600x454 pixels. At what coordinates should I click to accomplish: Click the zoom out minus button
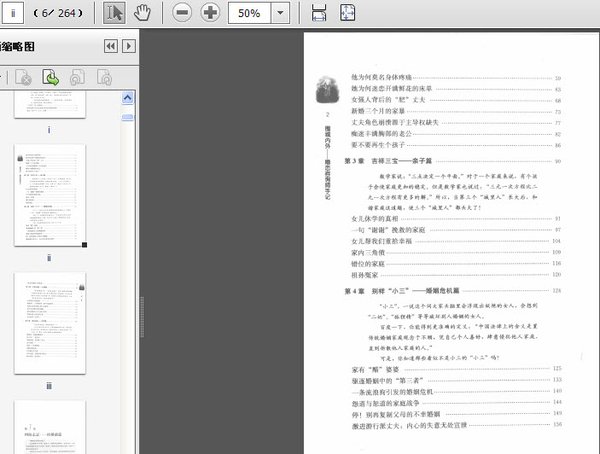coord(181,14)
